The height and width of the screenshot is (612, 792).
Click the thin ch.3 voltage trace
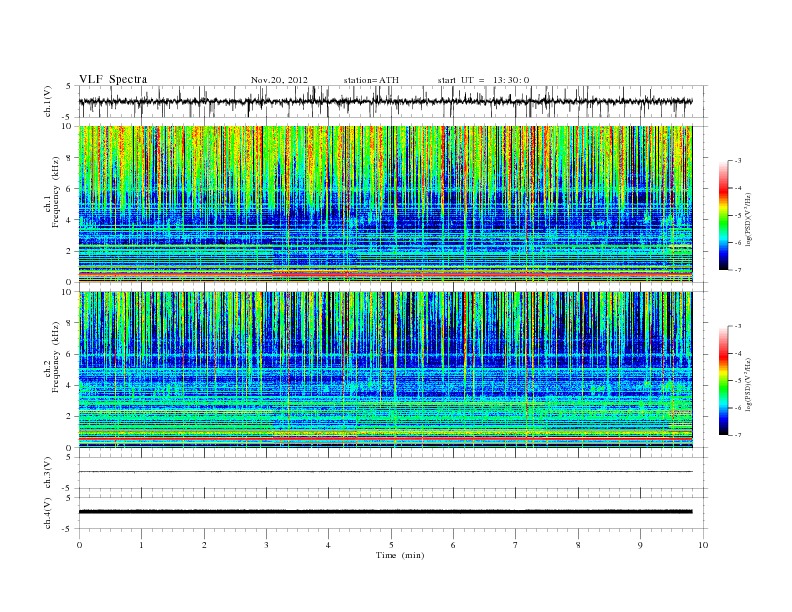tap(385, 472)
